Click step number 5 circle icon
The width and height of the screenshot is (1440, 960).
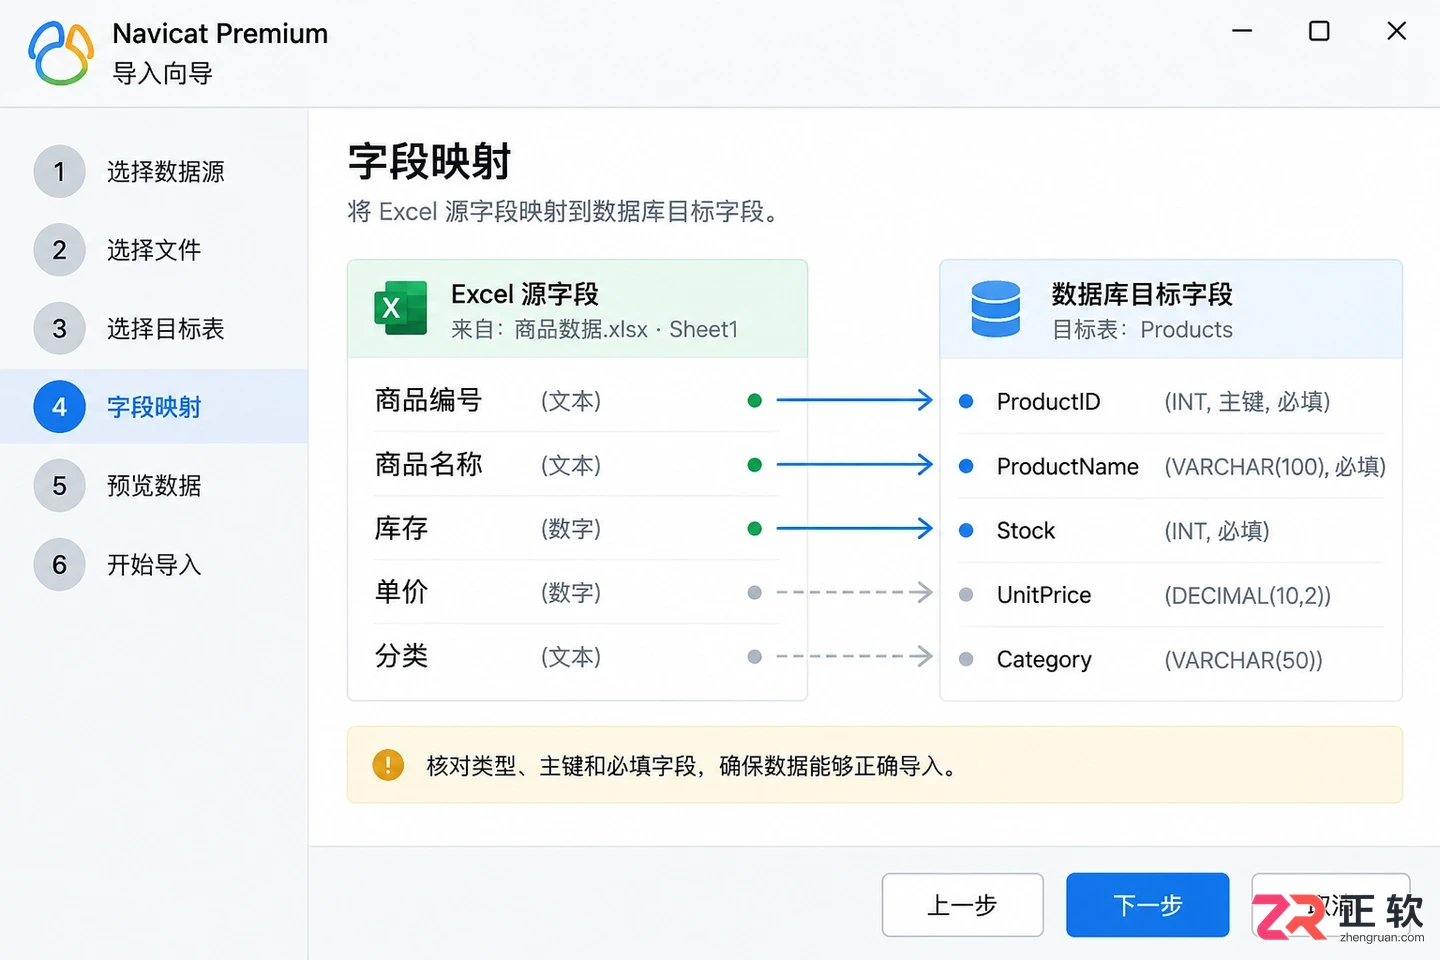[x=59, y=486]
